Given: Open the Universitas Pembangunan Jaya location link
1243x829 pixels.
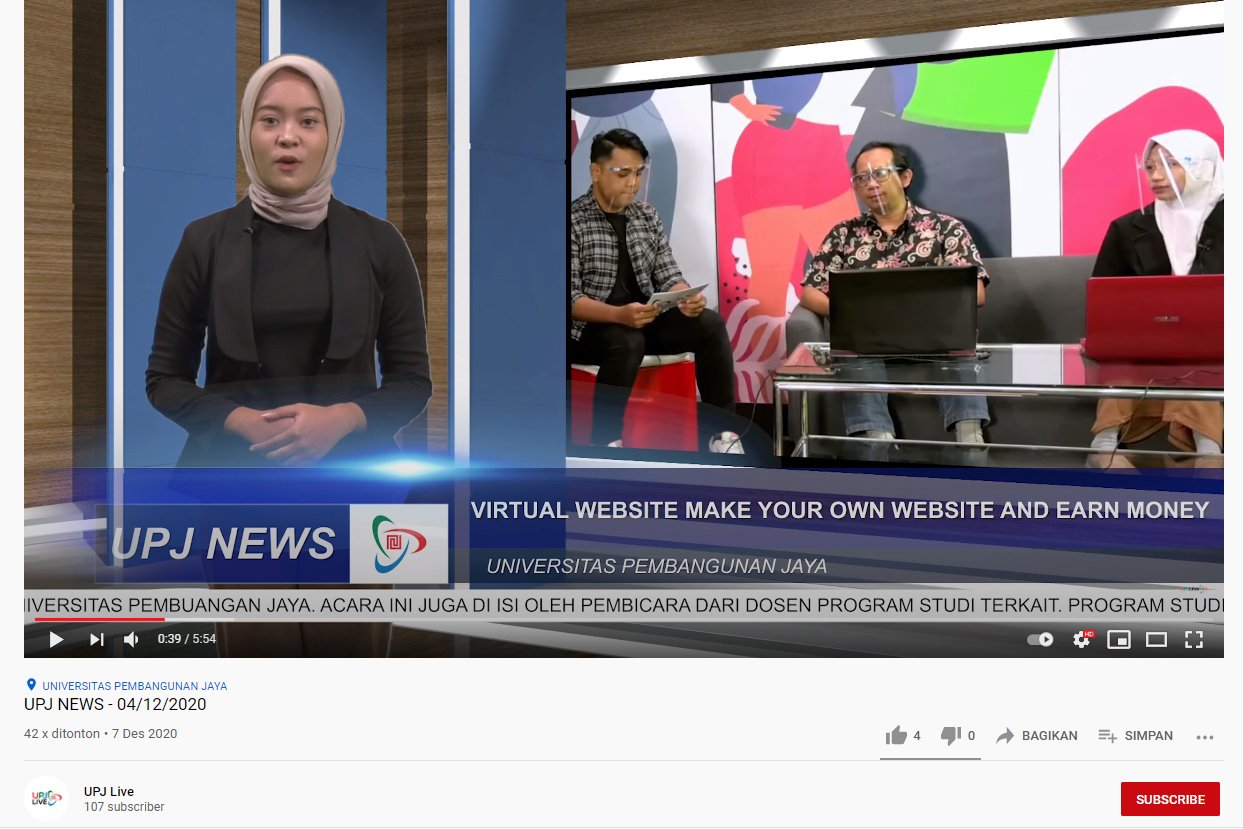Looking at the screenshot, I should 134,686.
